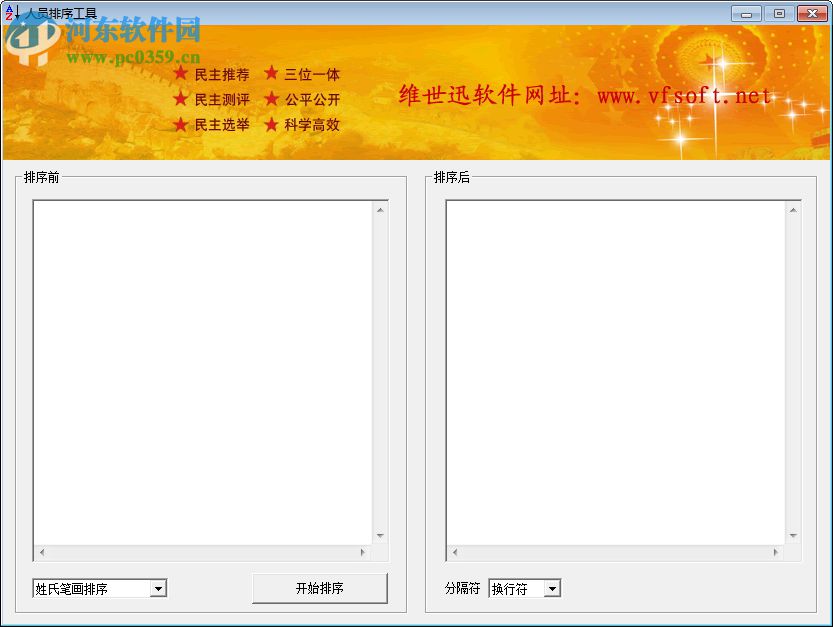Click the dropdown arrow of the sort method combo box
Image resolution: width=833 pixels, height=627 pixels.
[160, 588]
